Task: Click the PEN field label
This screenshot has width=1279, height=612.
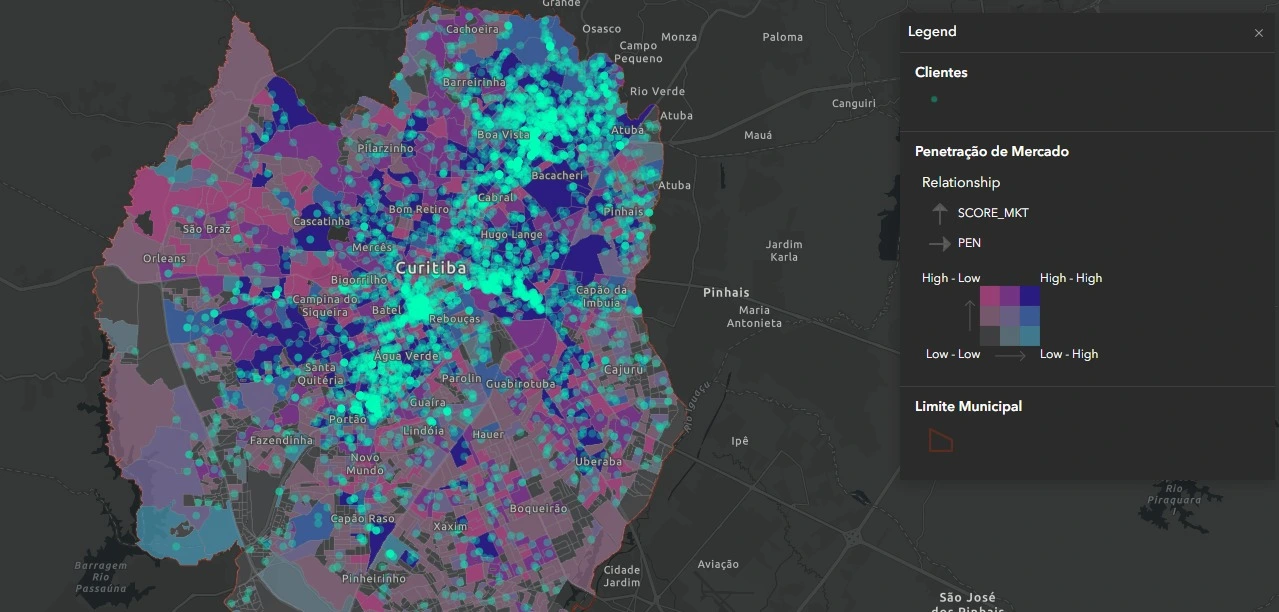Action: 969,243
